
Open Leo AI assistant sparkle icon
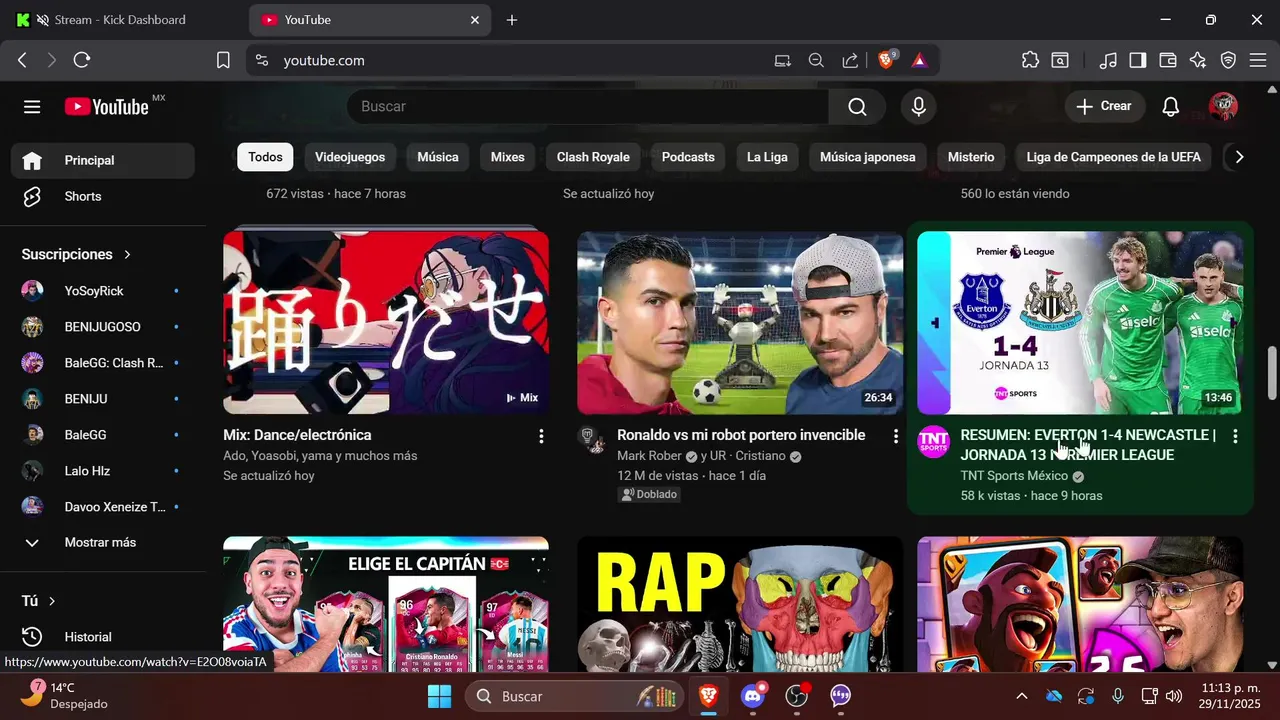pyautogui.click(x=1198, y=60)
